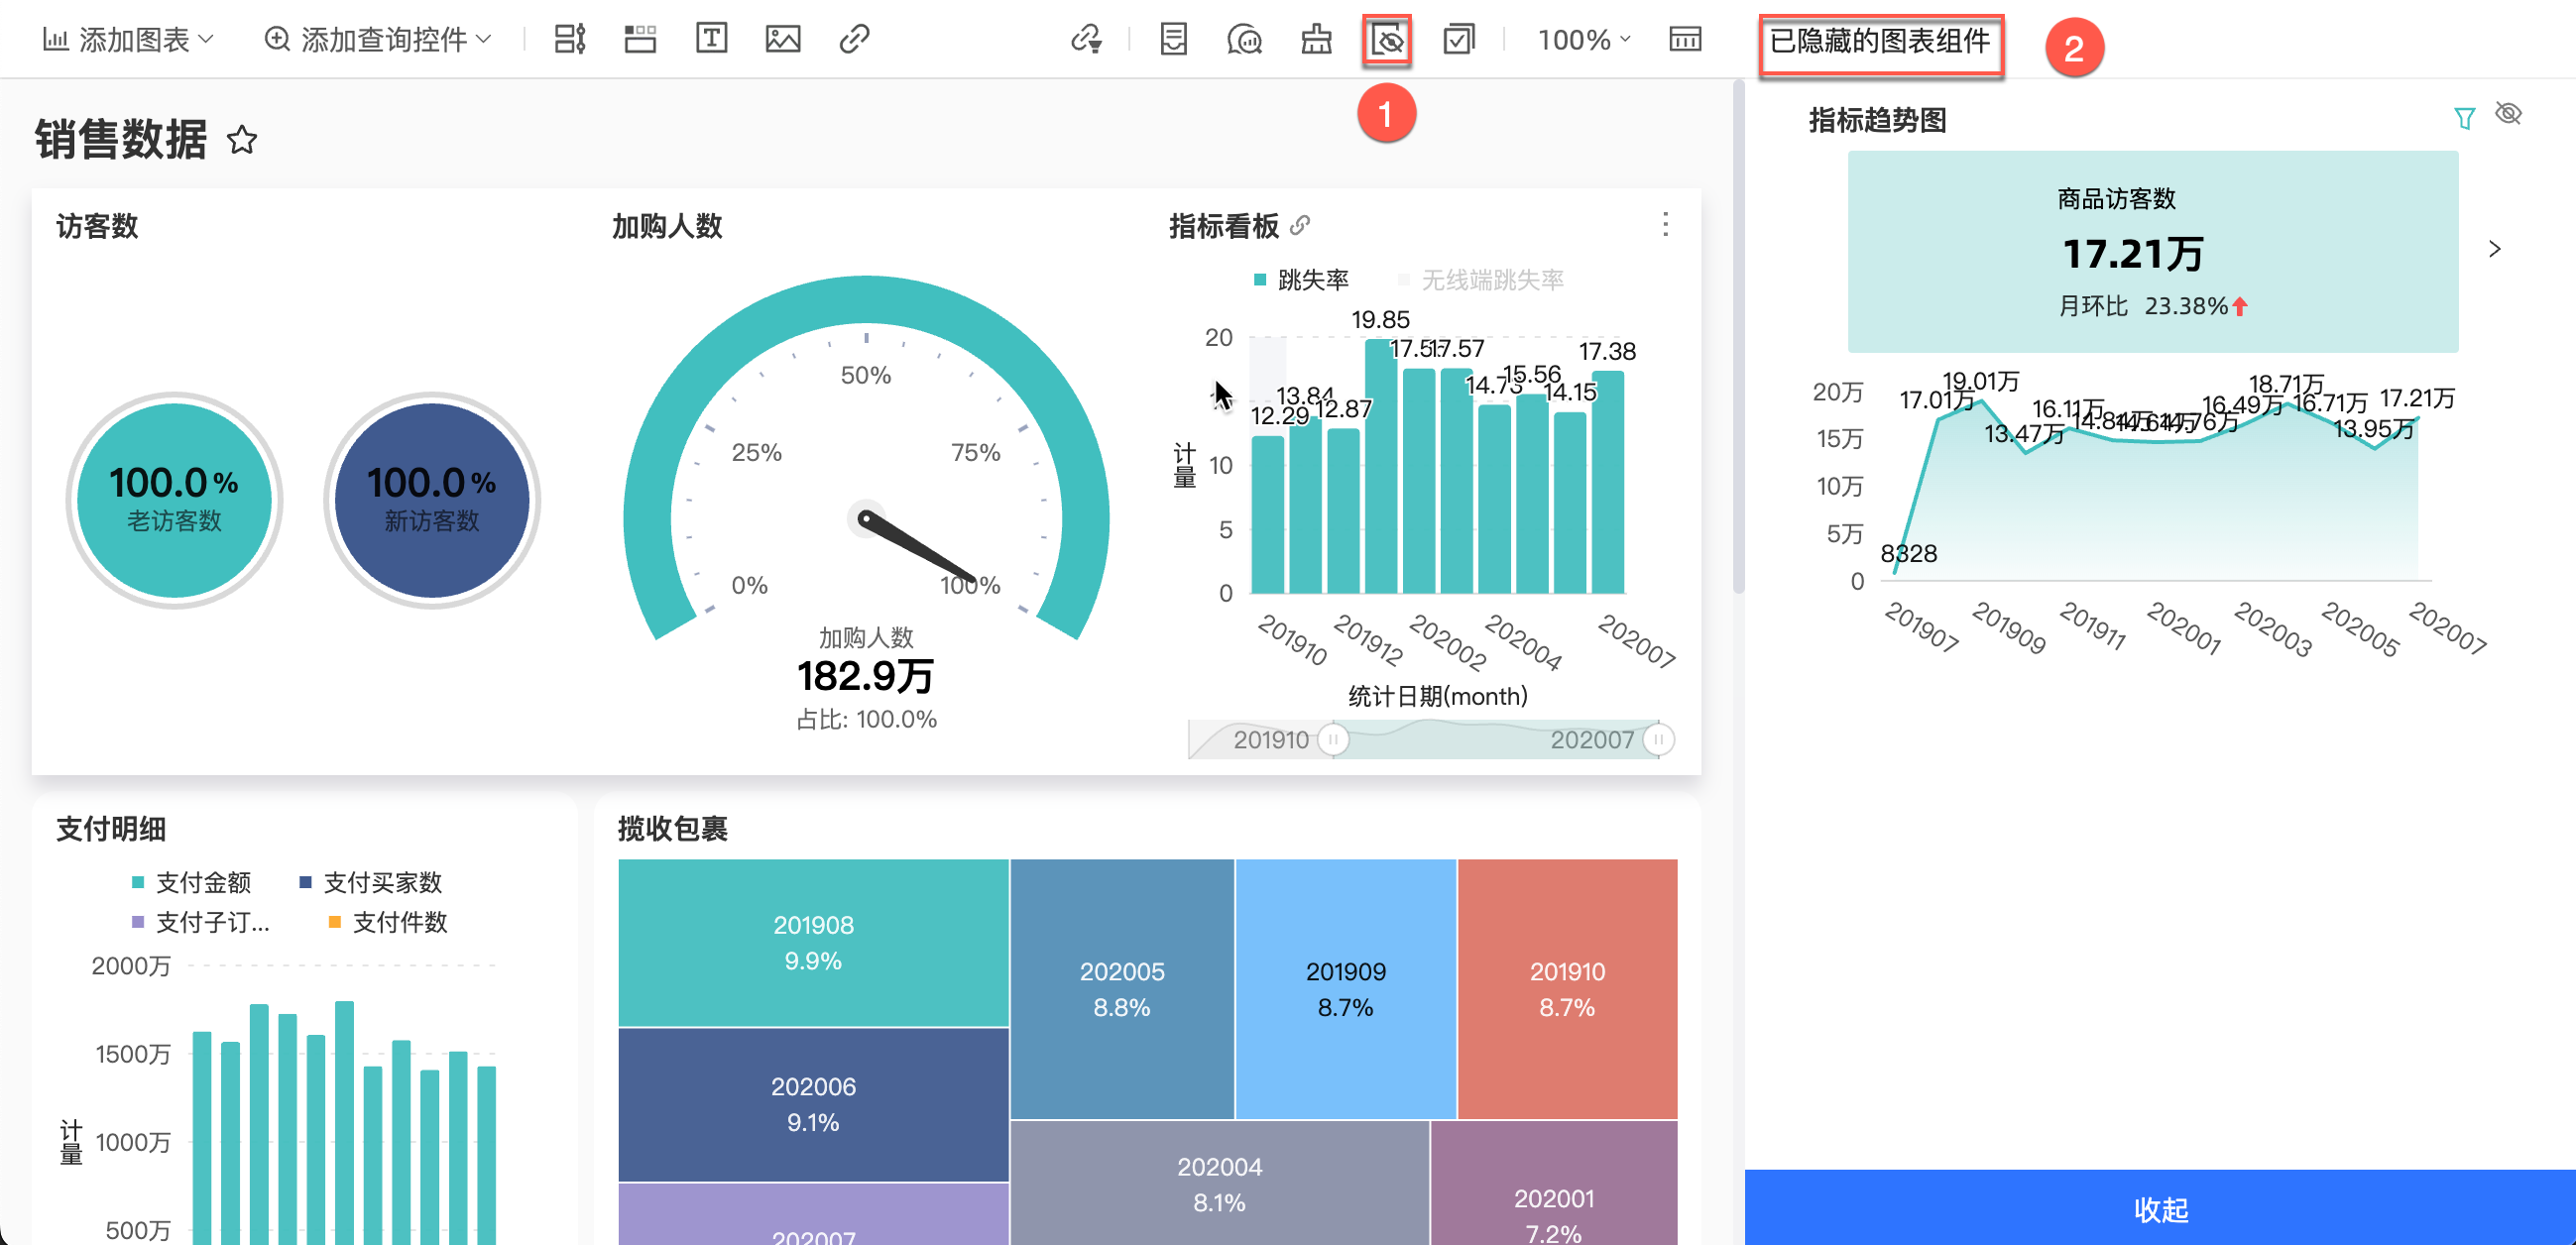Click the 202007 range slider handle
Viewport: 2576px width, 1245px height.
(1658, 739)
